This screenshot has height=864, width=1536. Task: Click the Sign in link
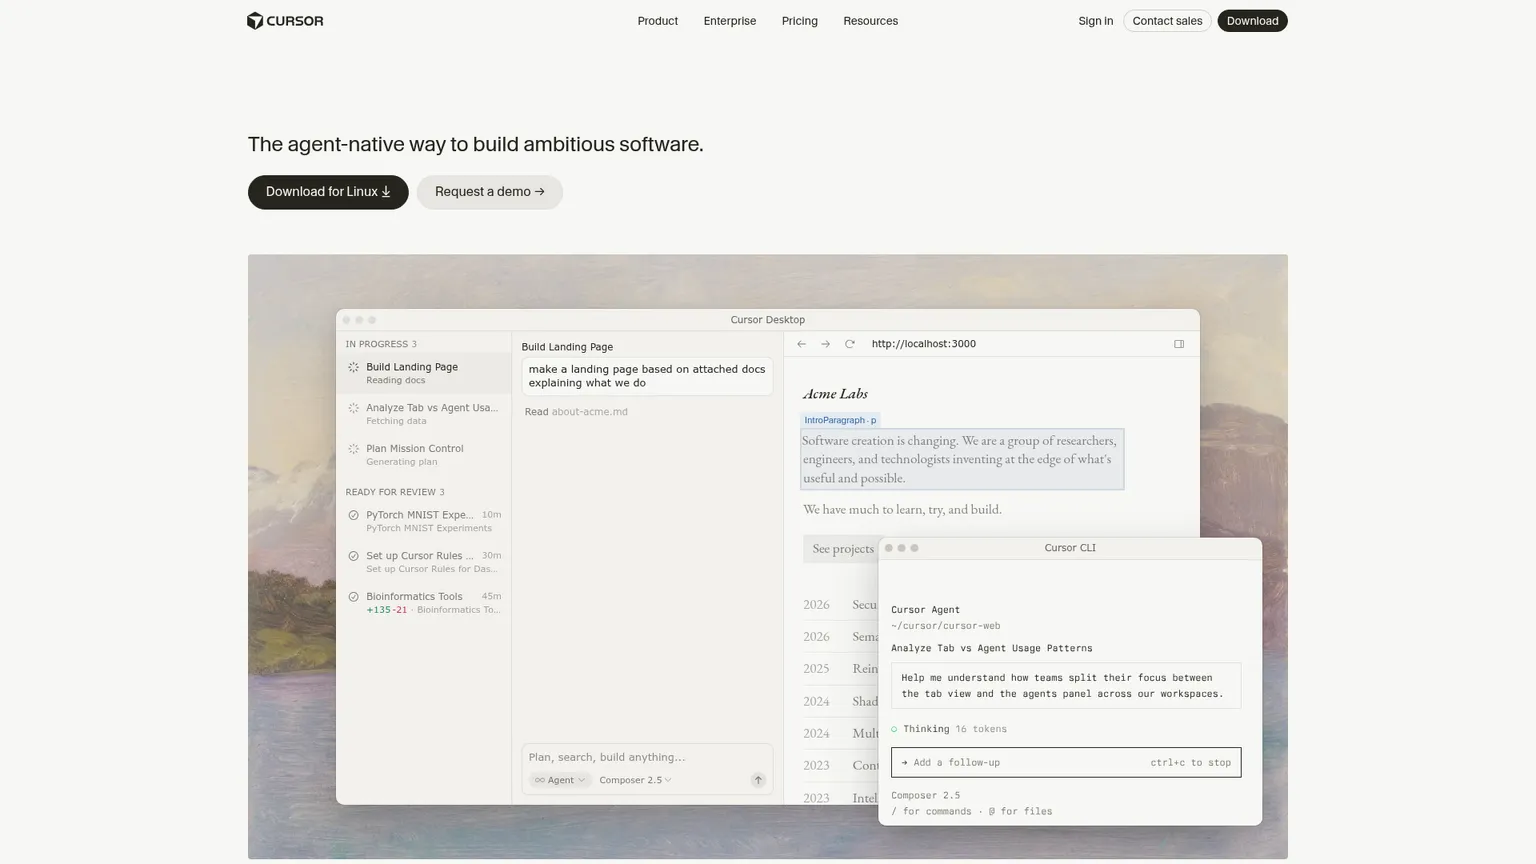[1096, 21]
